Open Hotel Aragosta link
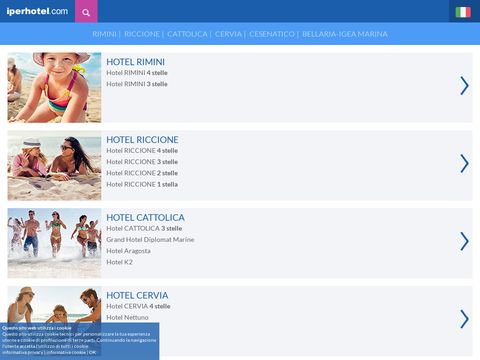 pos(128,251)
